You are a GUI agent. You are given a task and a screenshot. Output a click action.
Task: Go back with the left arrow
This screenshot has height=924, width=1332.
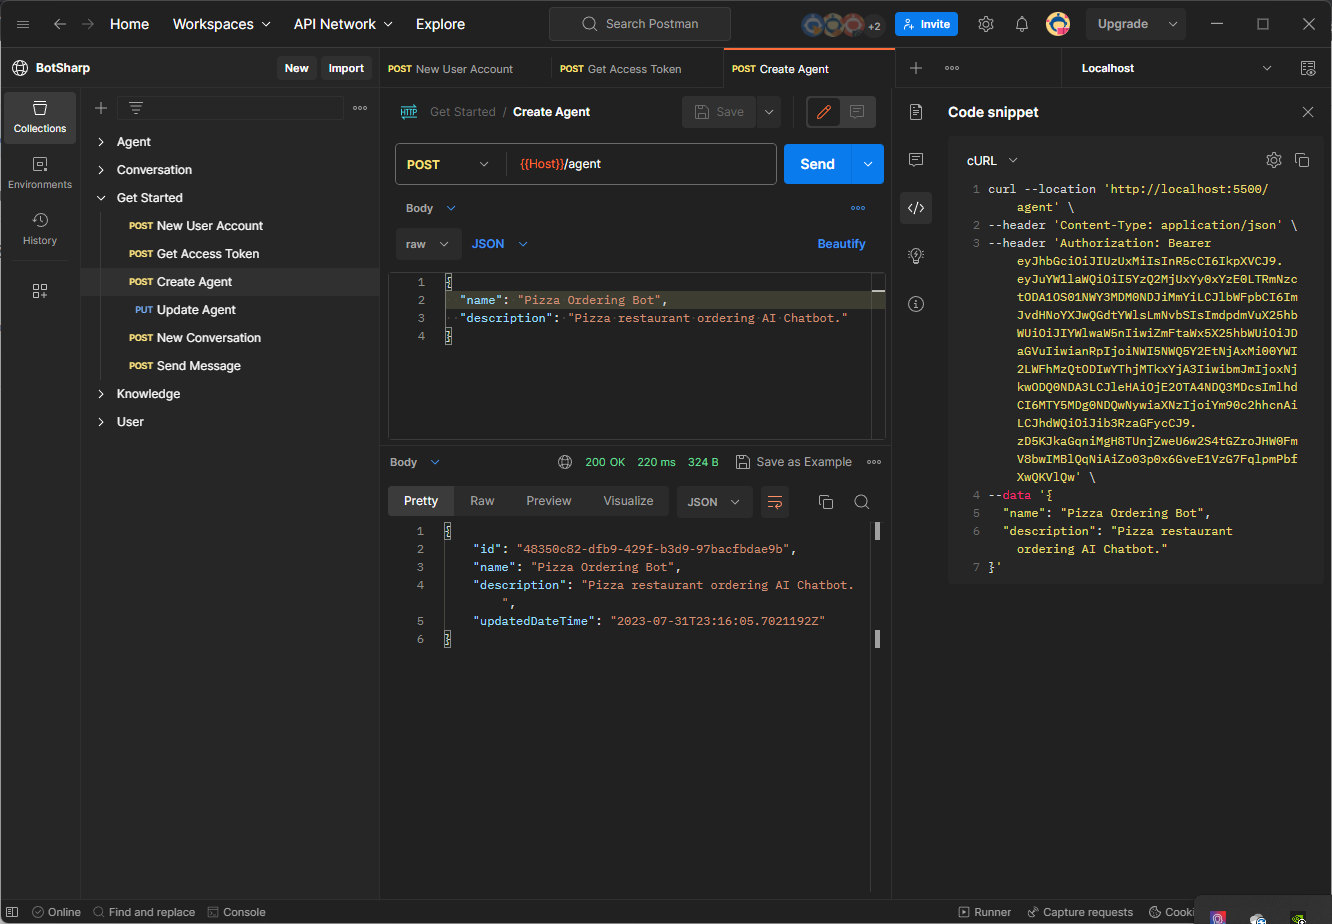point(60,24)
